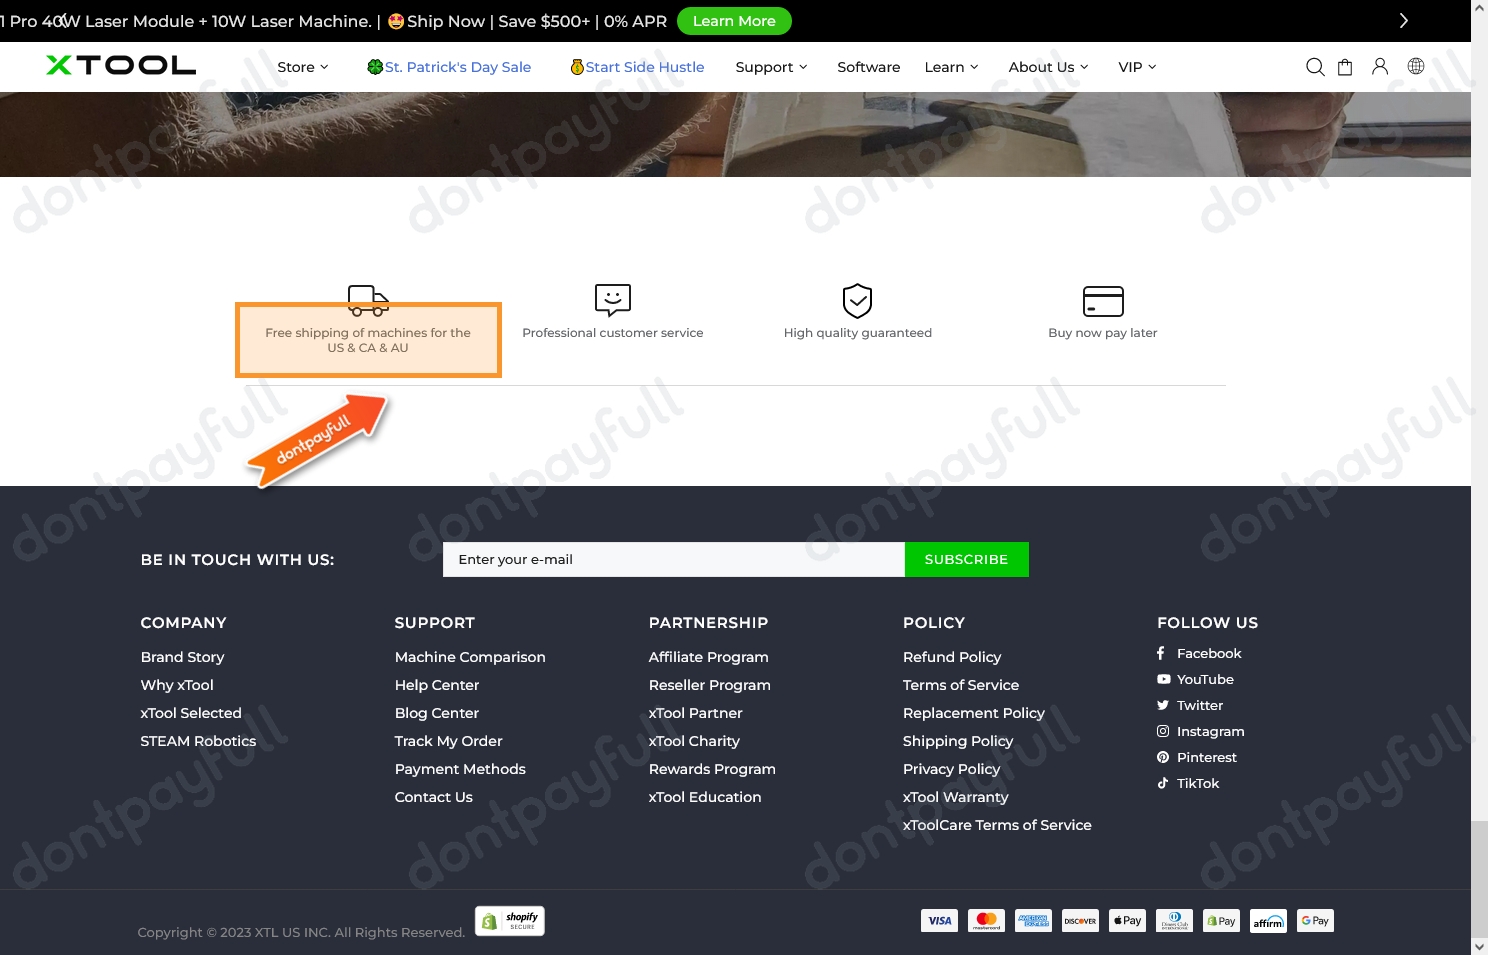Select the Pinterest icon in the footer
Screen dimensions: 1488x955
coord(1162,757)
